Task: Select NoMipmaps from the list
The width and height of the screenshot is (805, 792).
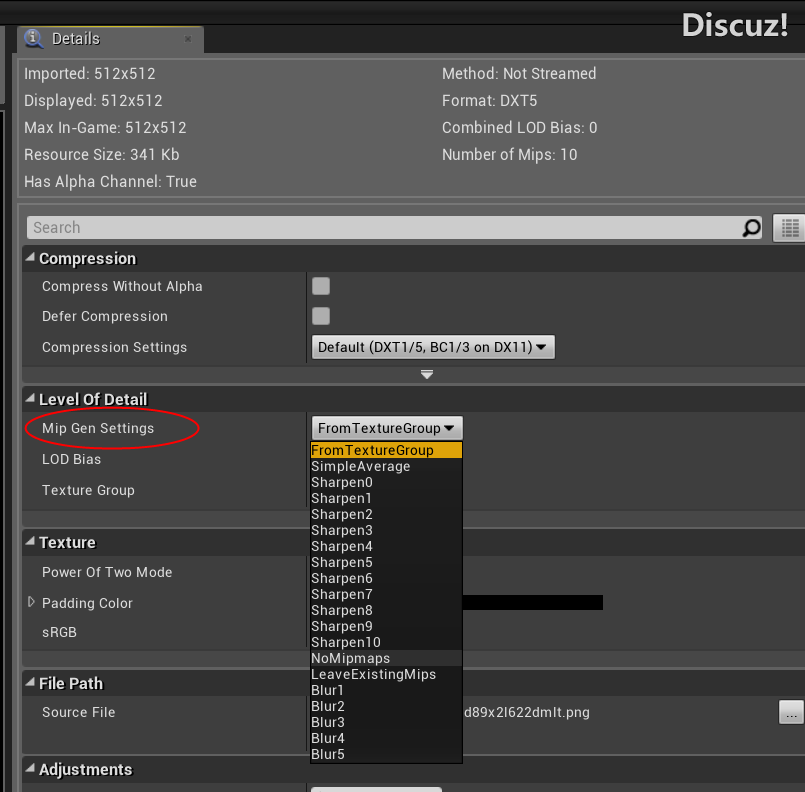Action: (351, 658)
